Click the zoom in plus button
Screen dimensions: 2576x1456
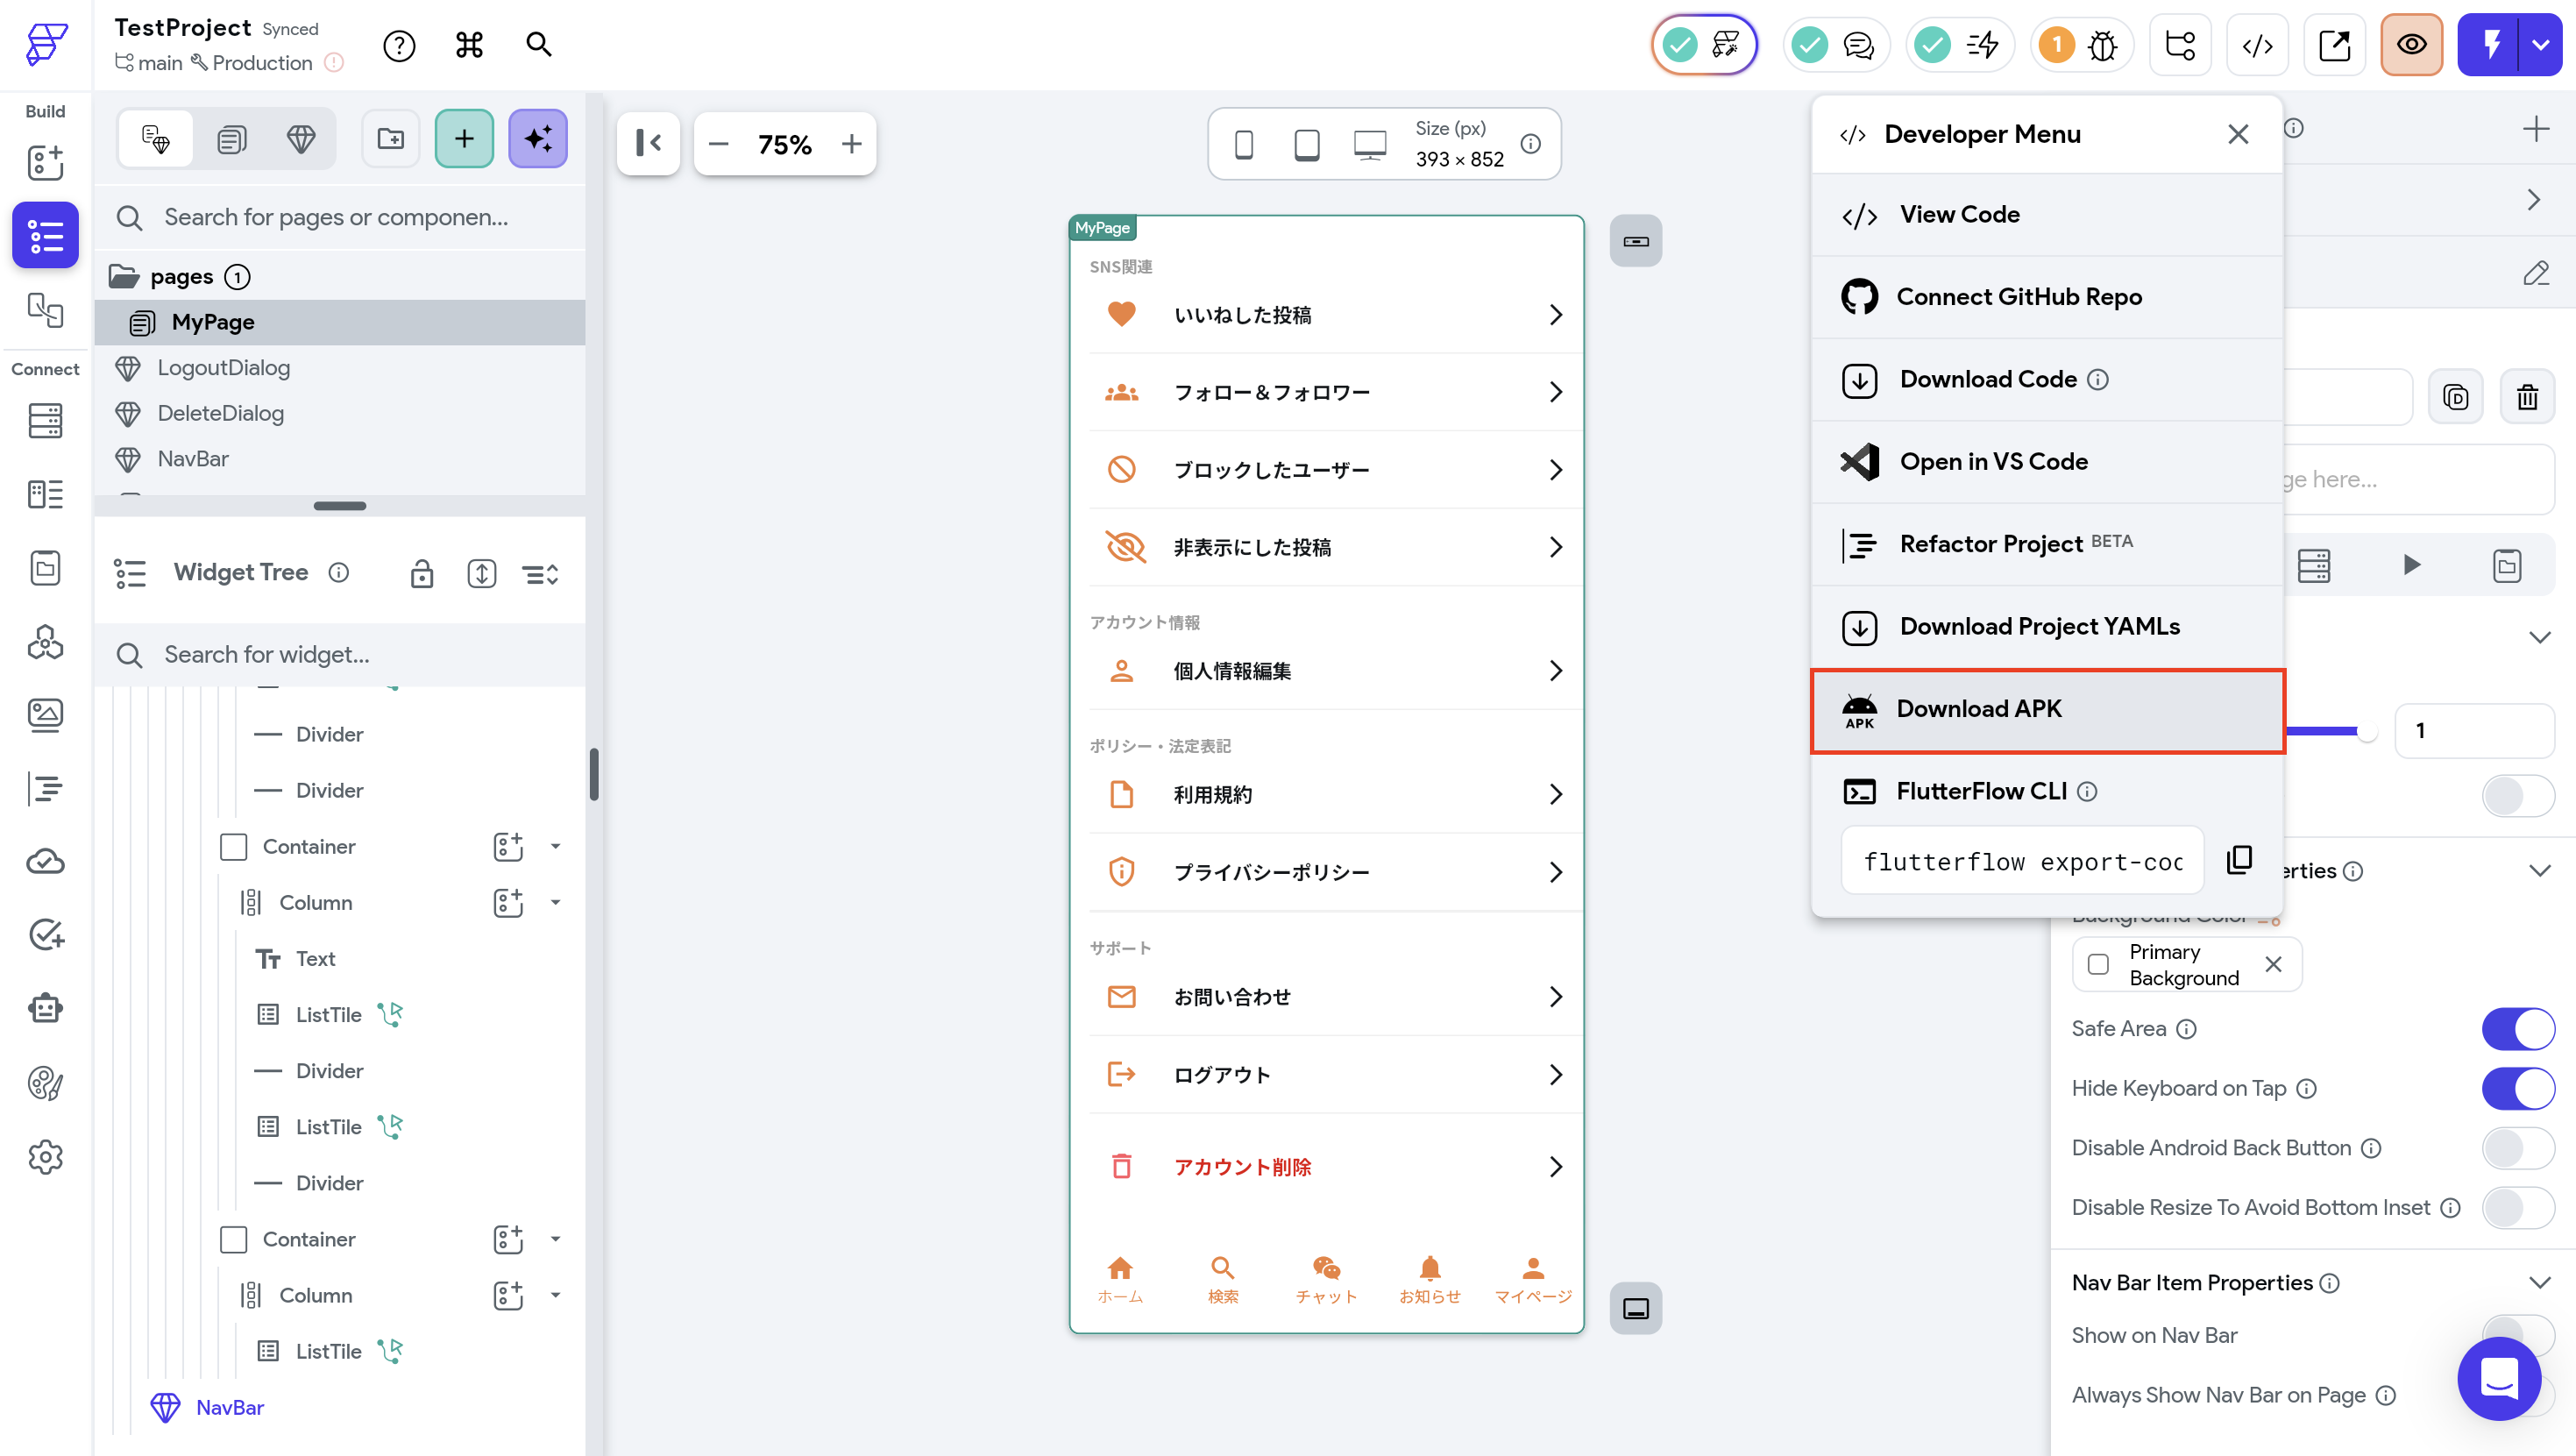point(851,144)
